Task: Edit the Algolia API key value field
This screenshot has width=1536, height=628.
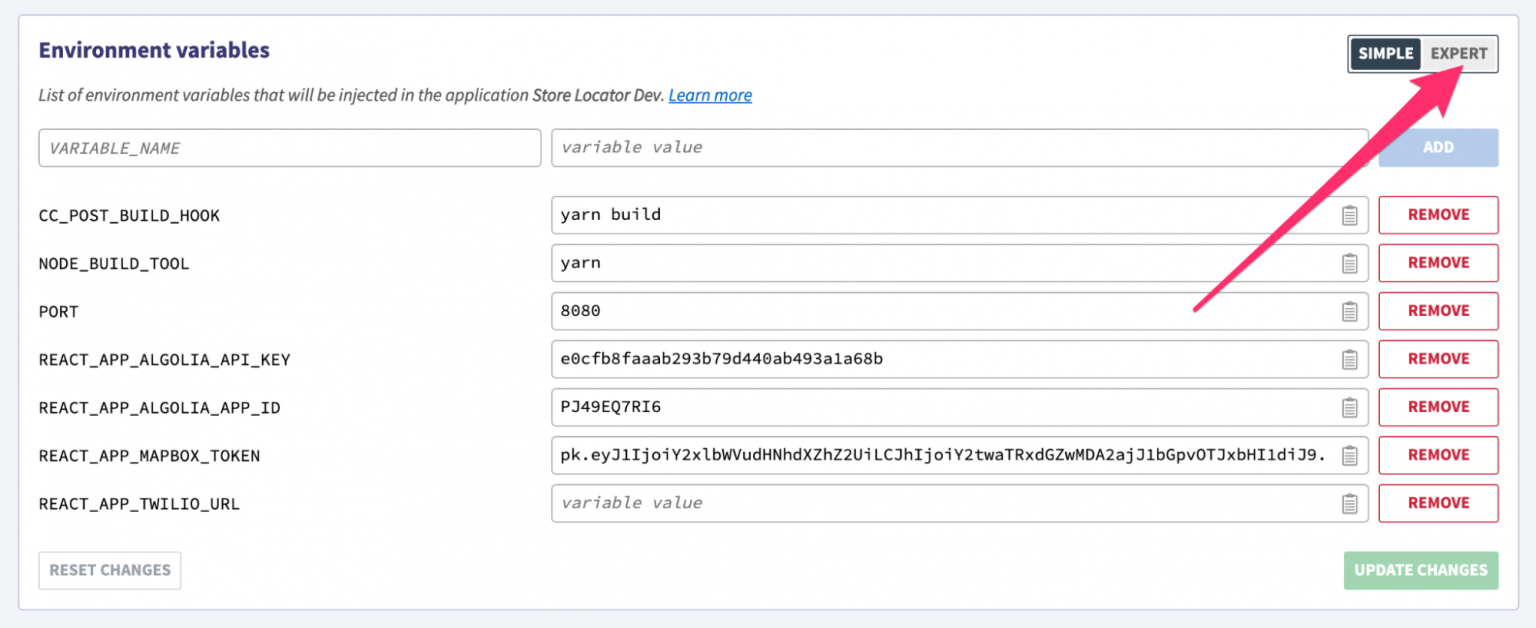Action: [x=960, y=359]
